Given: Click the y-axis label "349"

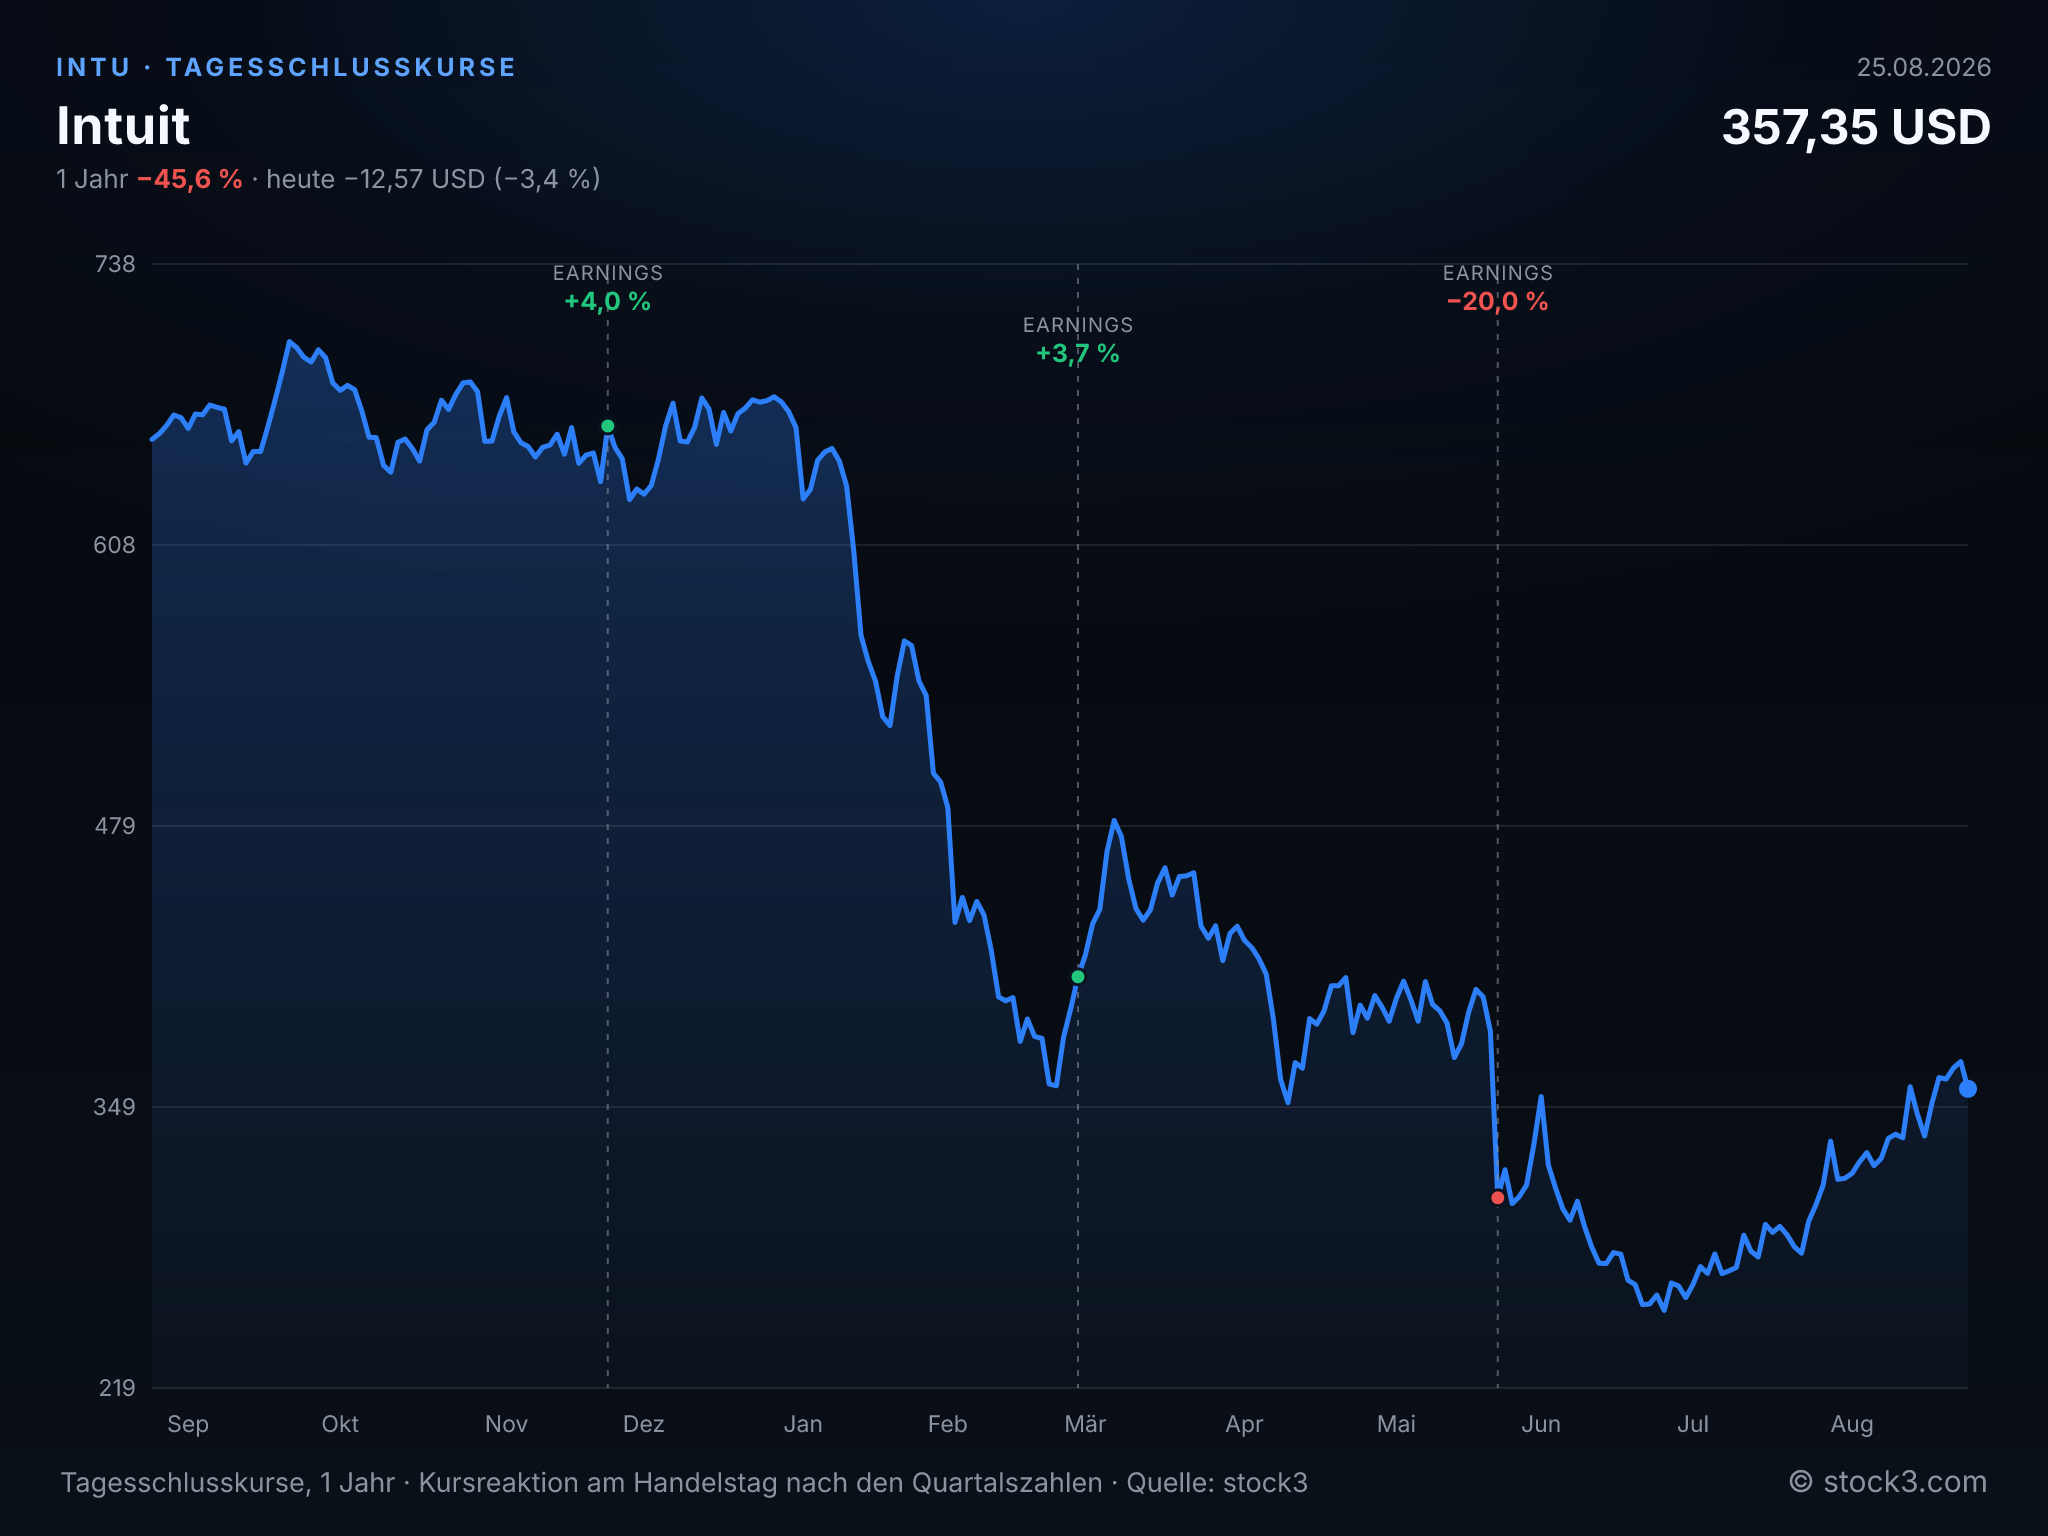Looking at the screenshot, I should [x=114, y=1107].
